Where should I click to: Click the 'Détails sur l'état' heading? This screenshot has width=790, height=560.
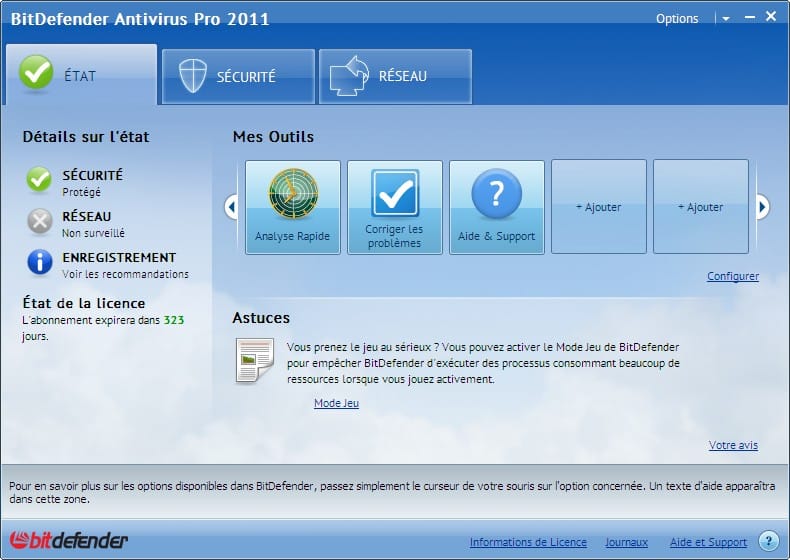pos(86,137)
